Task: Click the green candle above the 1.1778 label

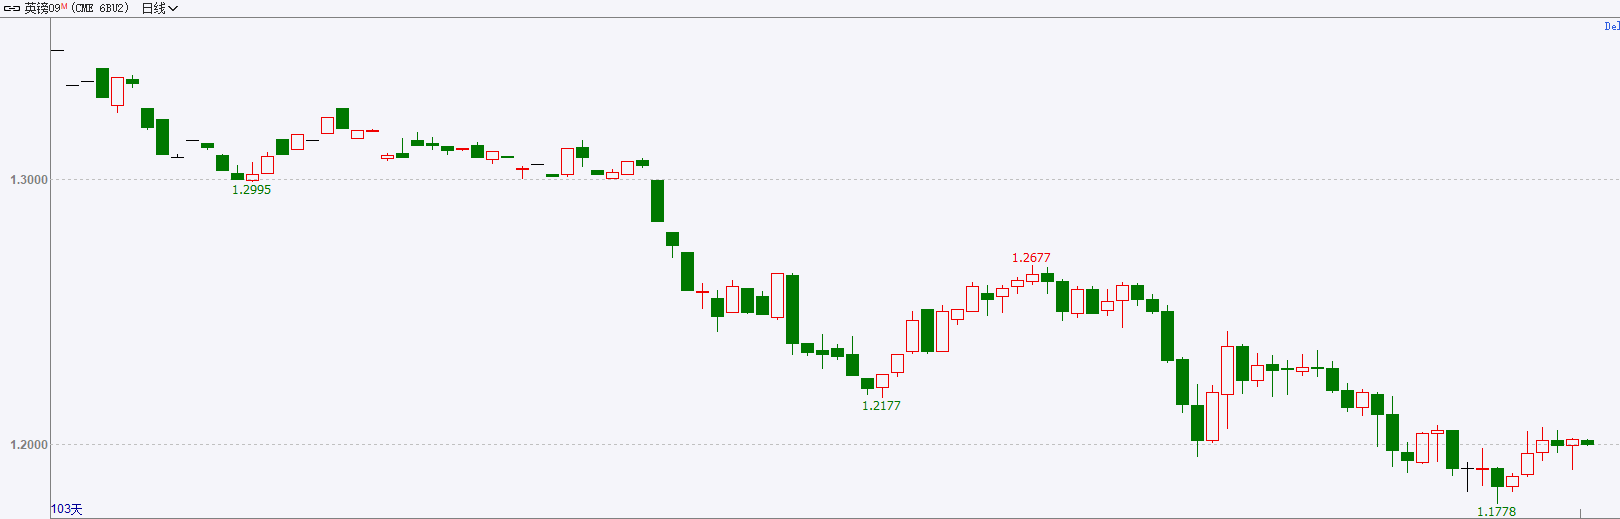Action: click(x=1497, y=478)
